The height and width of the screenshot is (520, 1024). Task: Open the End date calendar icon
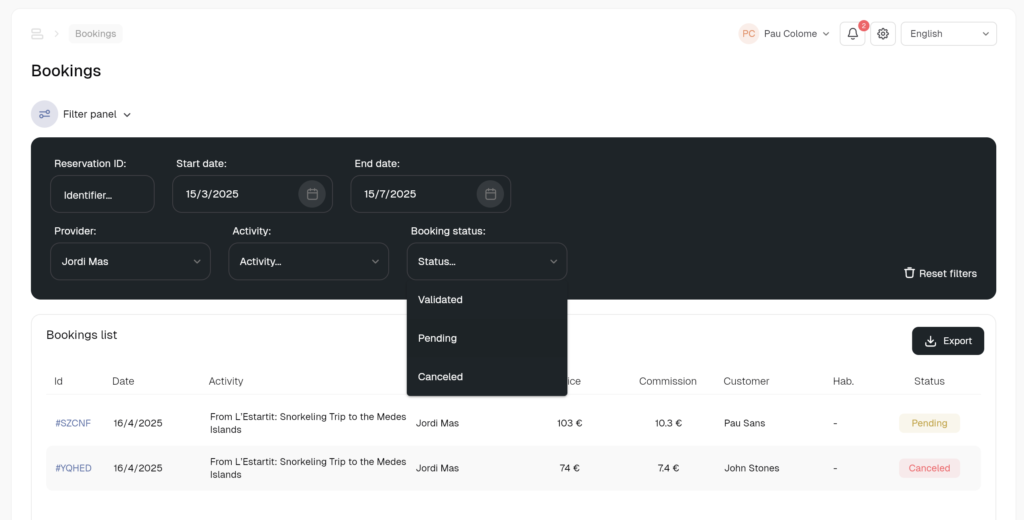point(490,194)
